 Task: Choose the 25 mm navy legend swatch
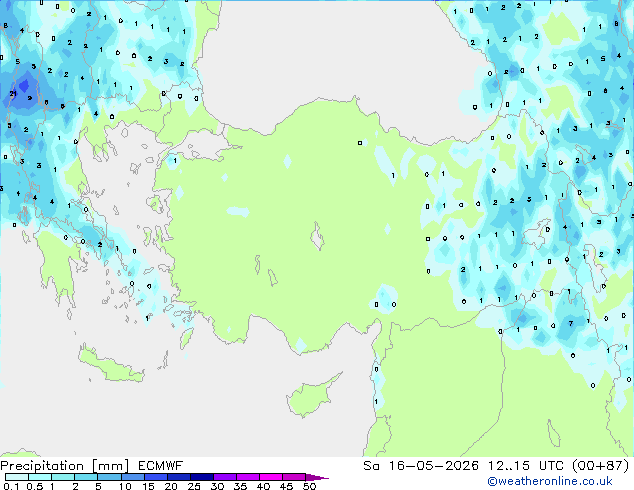(201, 477)
